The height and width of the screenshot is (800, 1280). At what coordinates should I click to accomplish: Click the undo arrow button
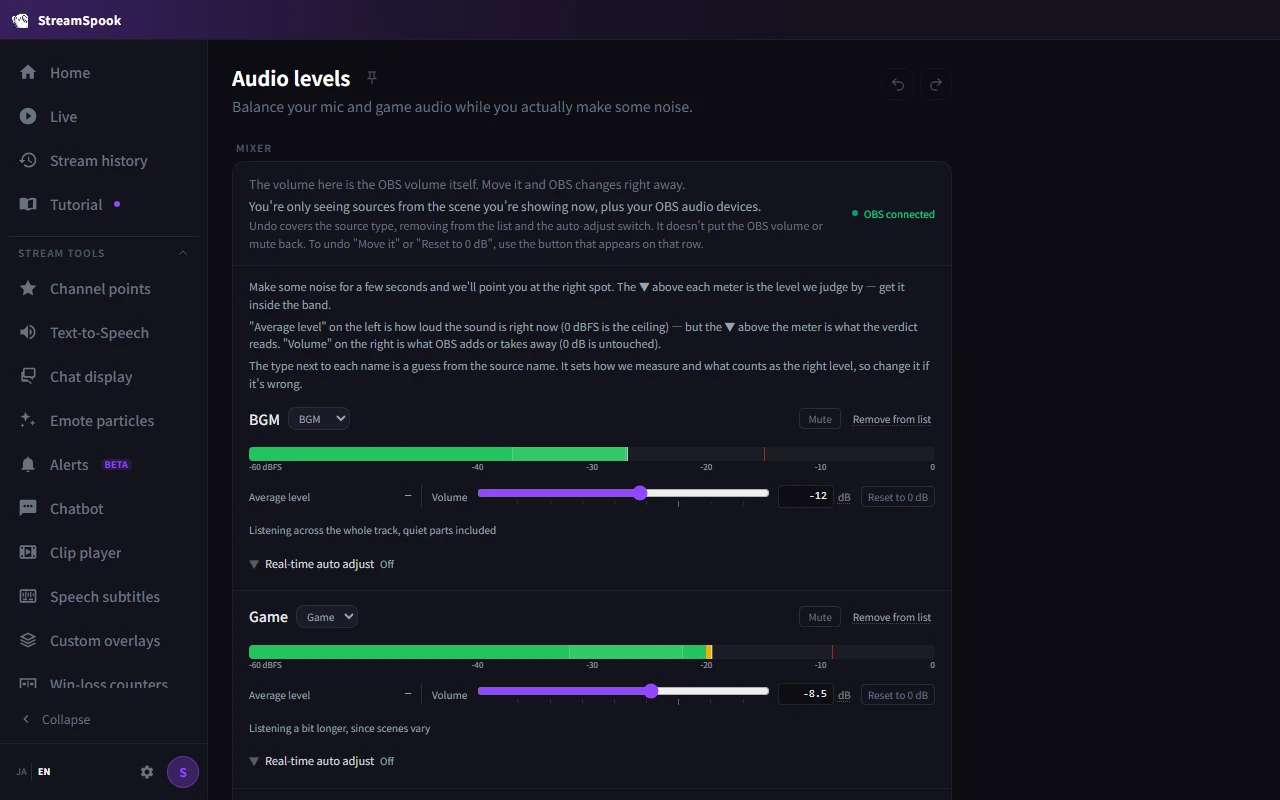tap(898, 85)
